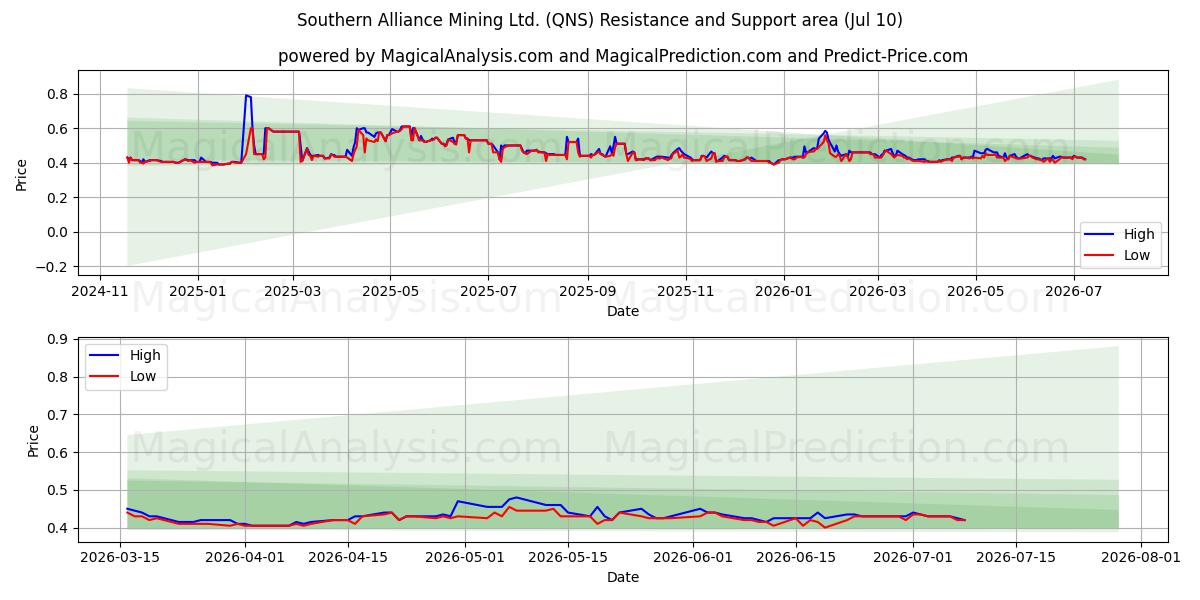Screen dimensions: 1200x600
Task: Click the '2026-05-15' tick label
Action: [568, 557]
